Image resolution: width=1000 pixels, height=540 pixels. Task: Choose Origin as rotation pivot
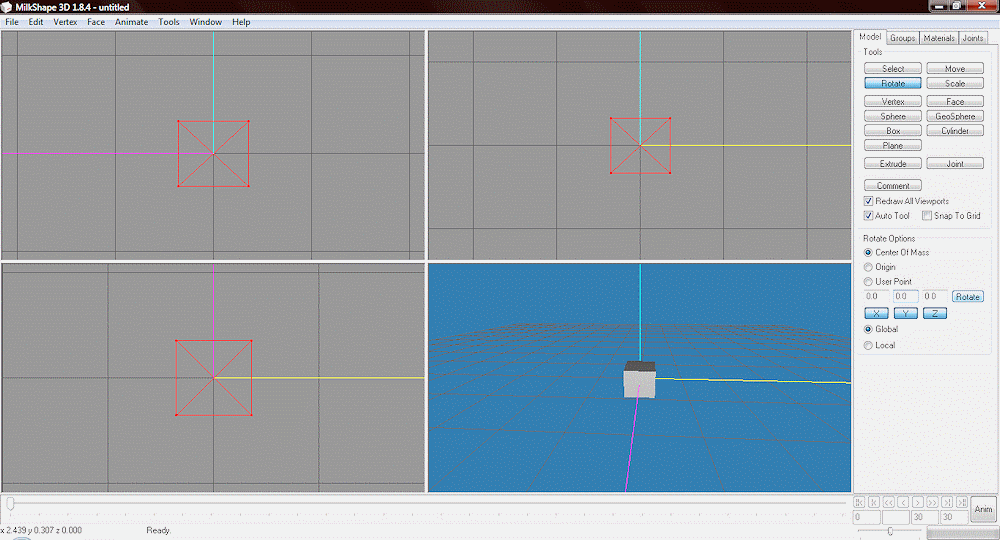tap(868, 267)
